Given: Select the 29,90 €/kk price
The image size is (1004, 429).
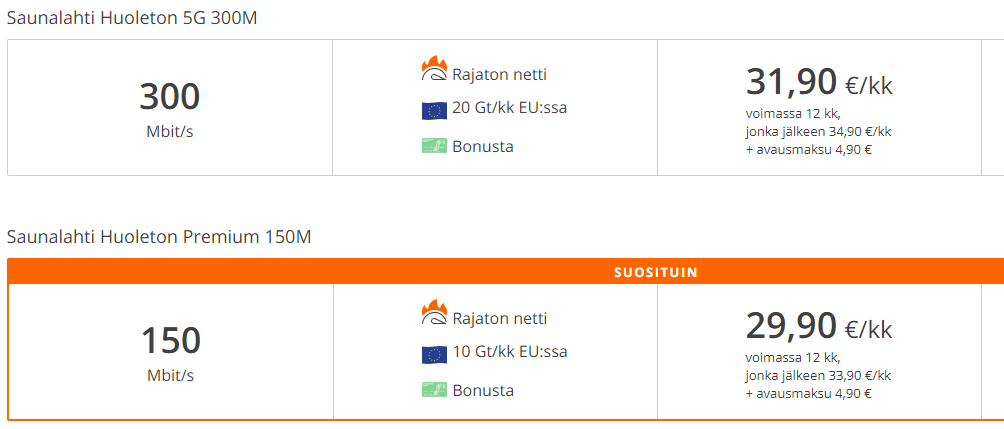Looking at the screenshot, I should point(819,327).
